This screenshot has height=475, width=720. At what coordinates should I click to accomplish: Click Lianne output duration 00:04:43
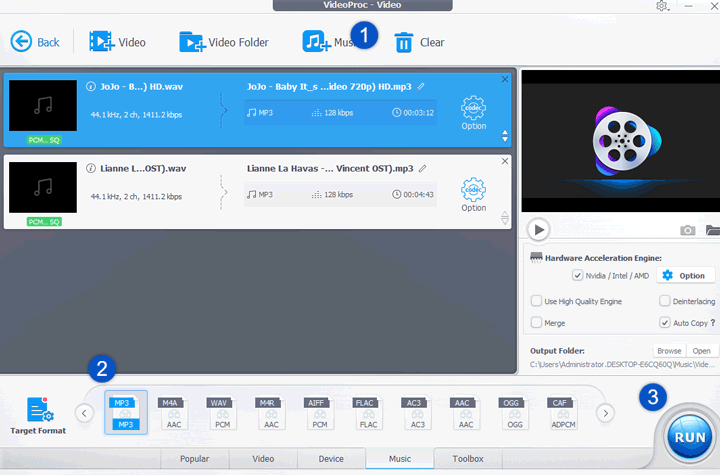[418, 194]
